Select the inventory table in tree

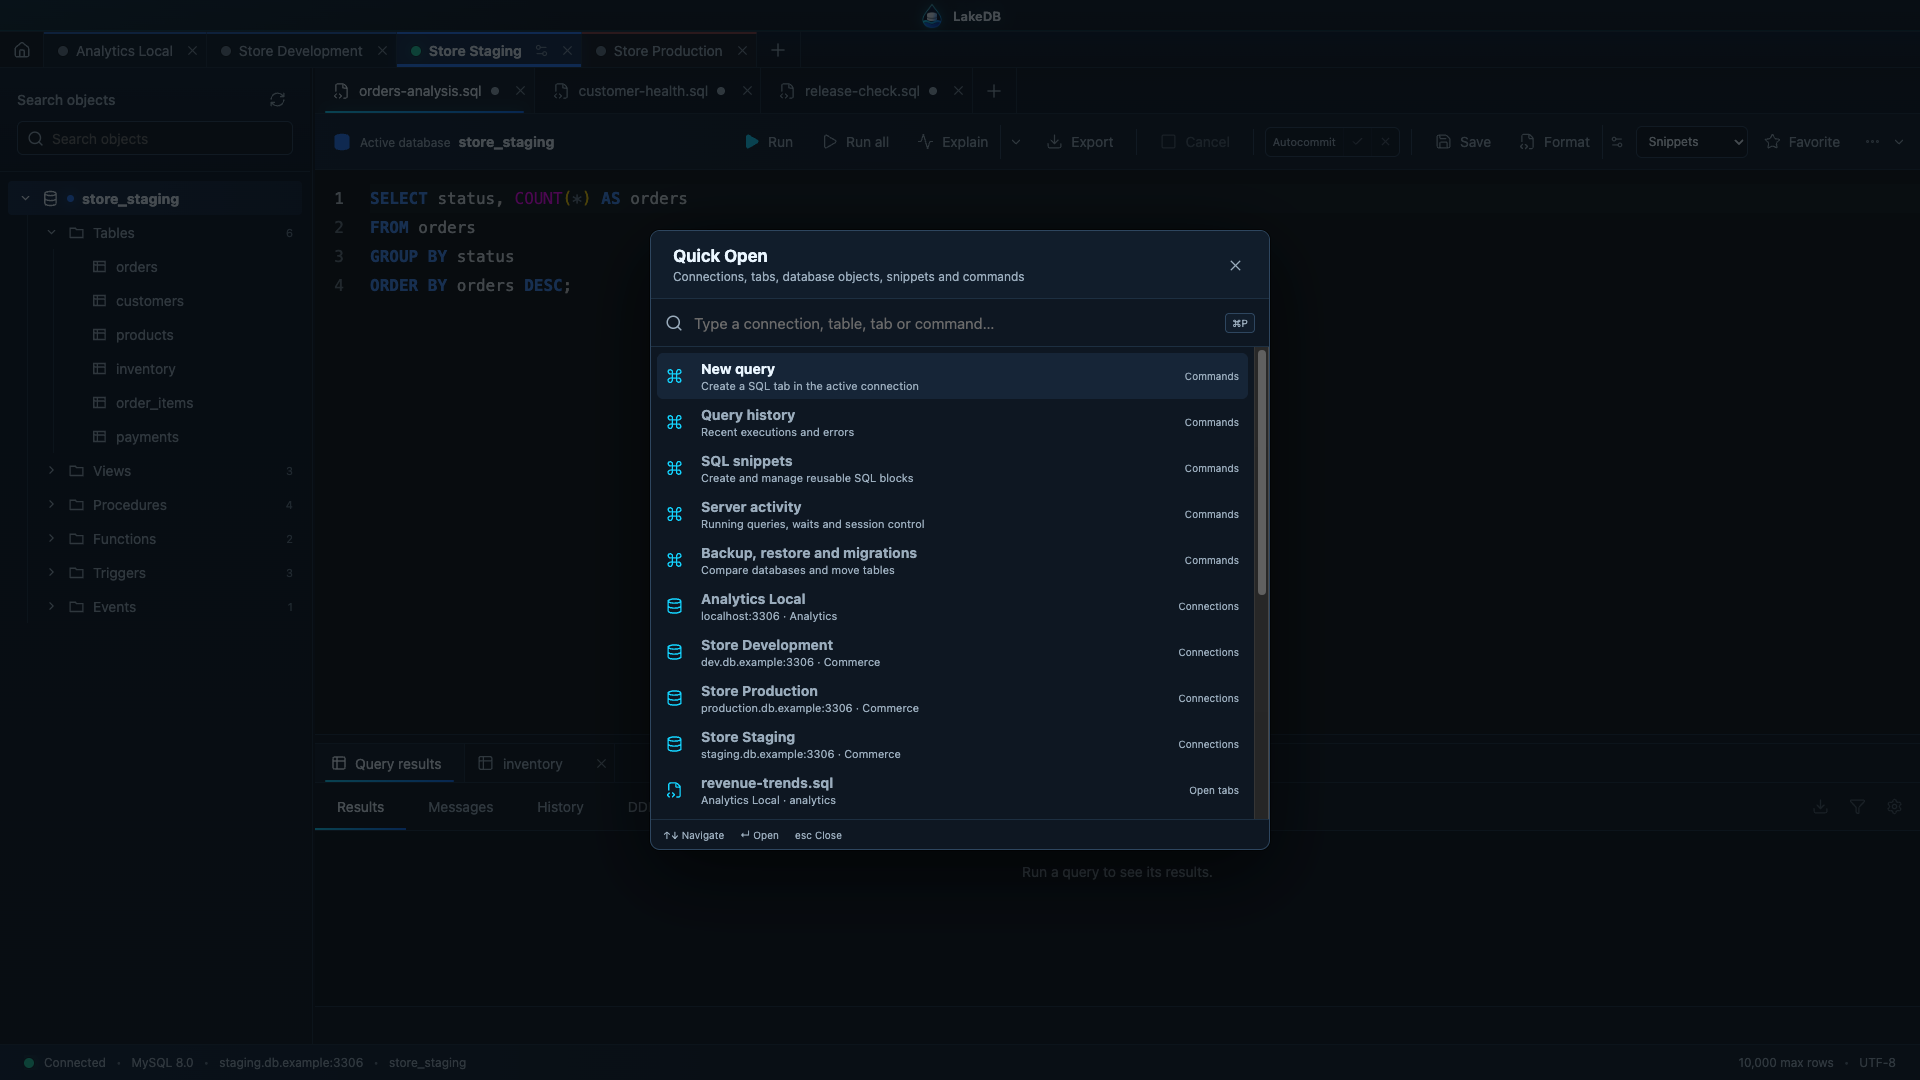click(x=145, y=369)
